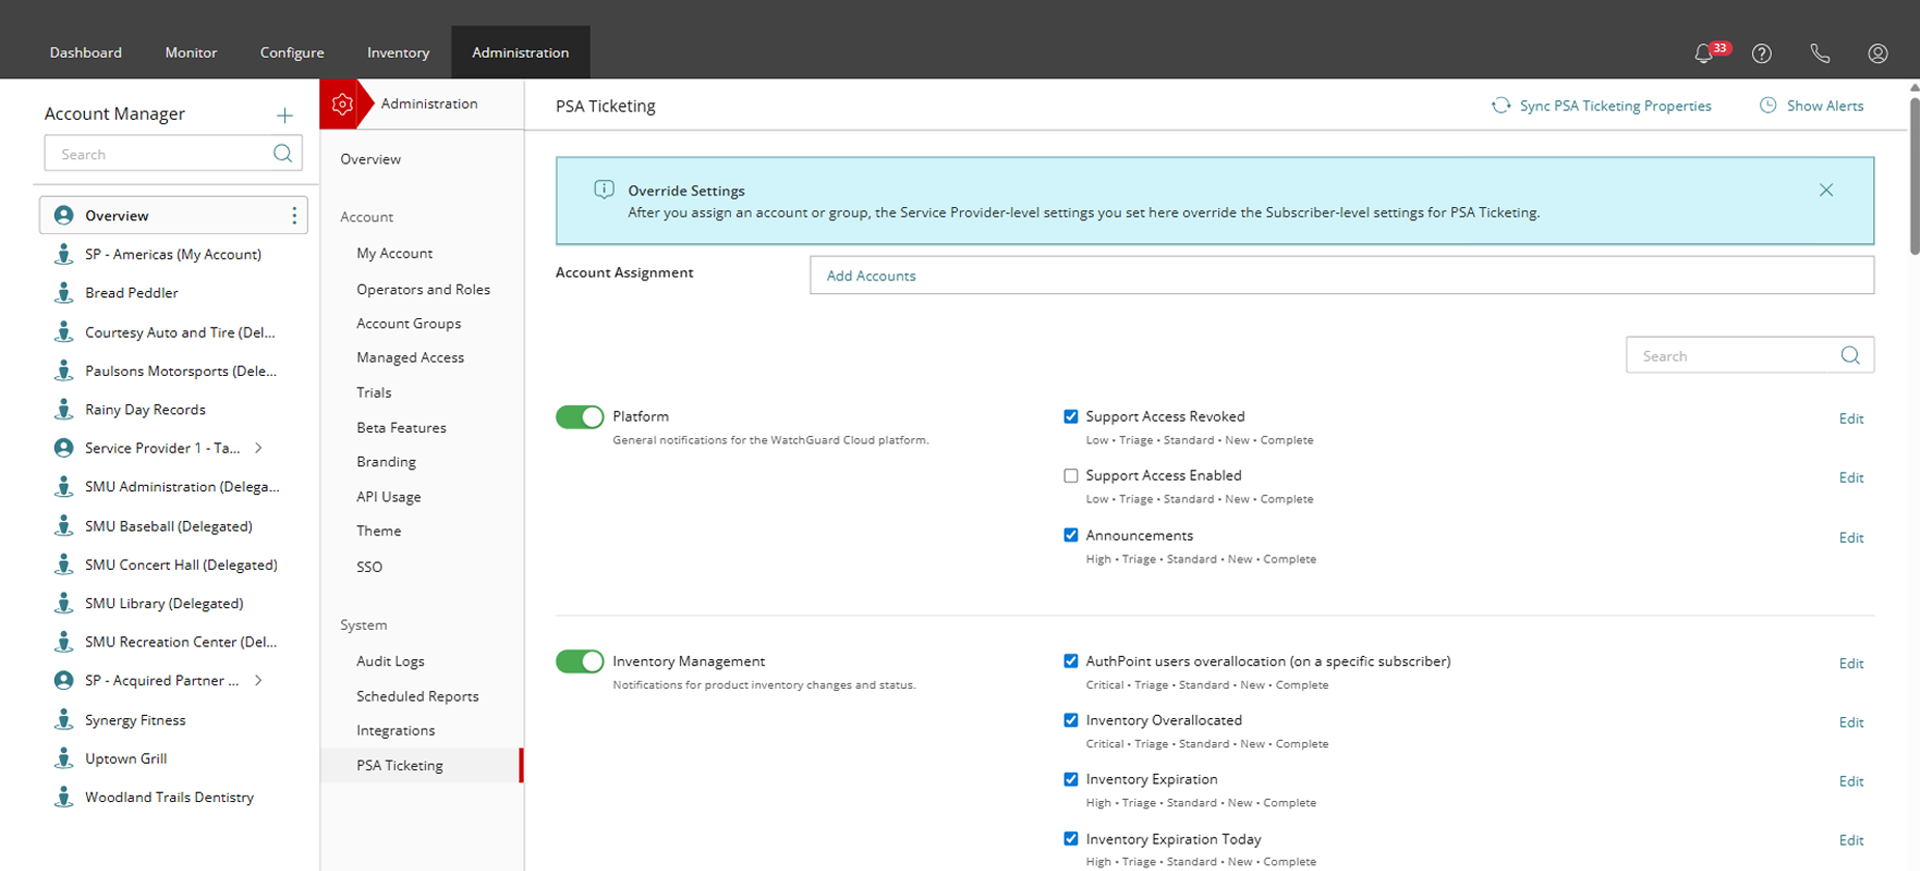Click the Add Accounts input field

pos(1341,275)
